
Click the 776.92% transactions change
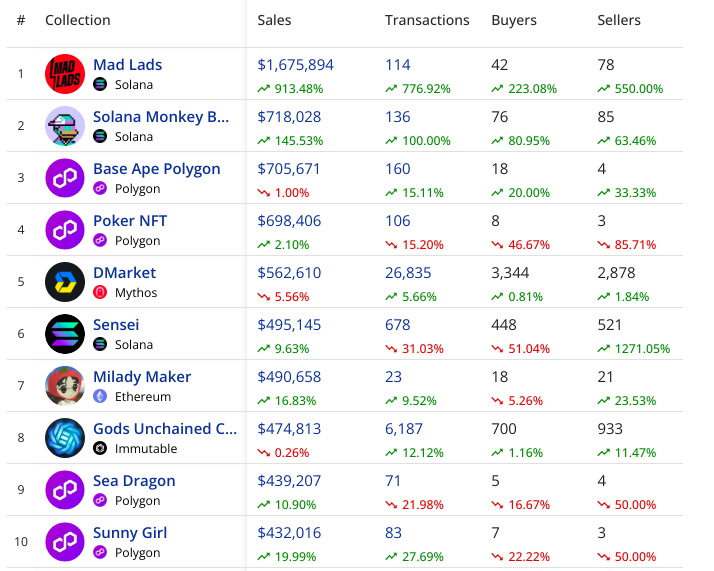pyautogui.click(x=426, y=88)
